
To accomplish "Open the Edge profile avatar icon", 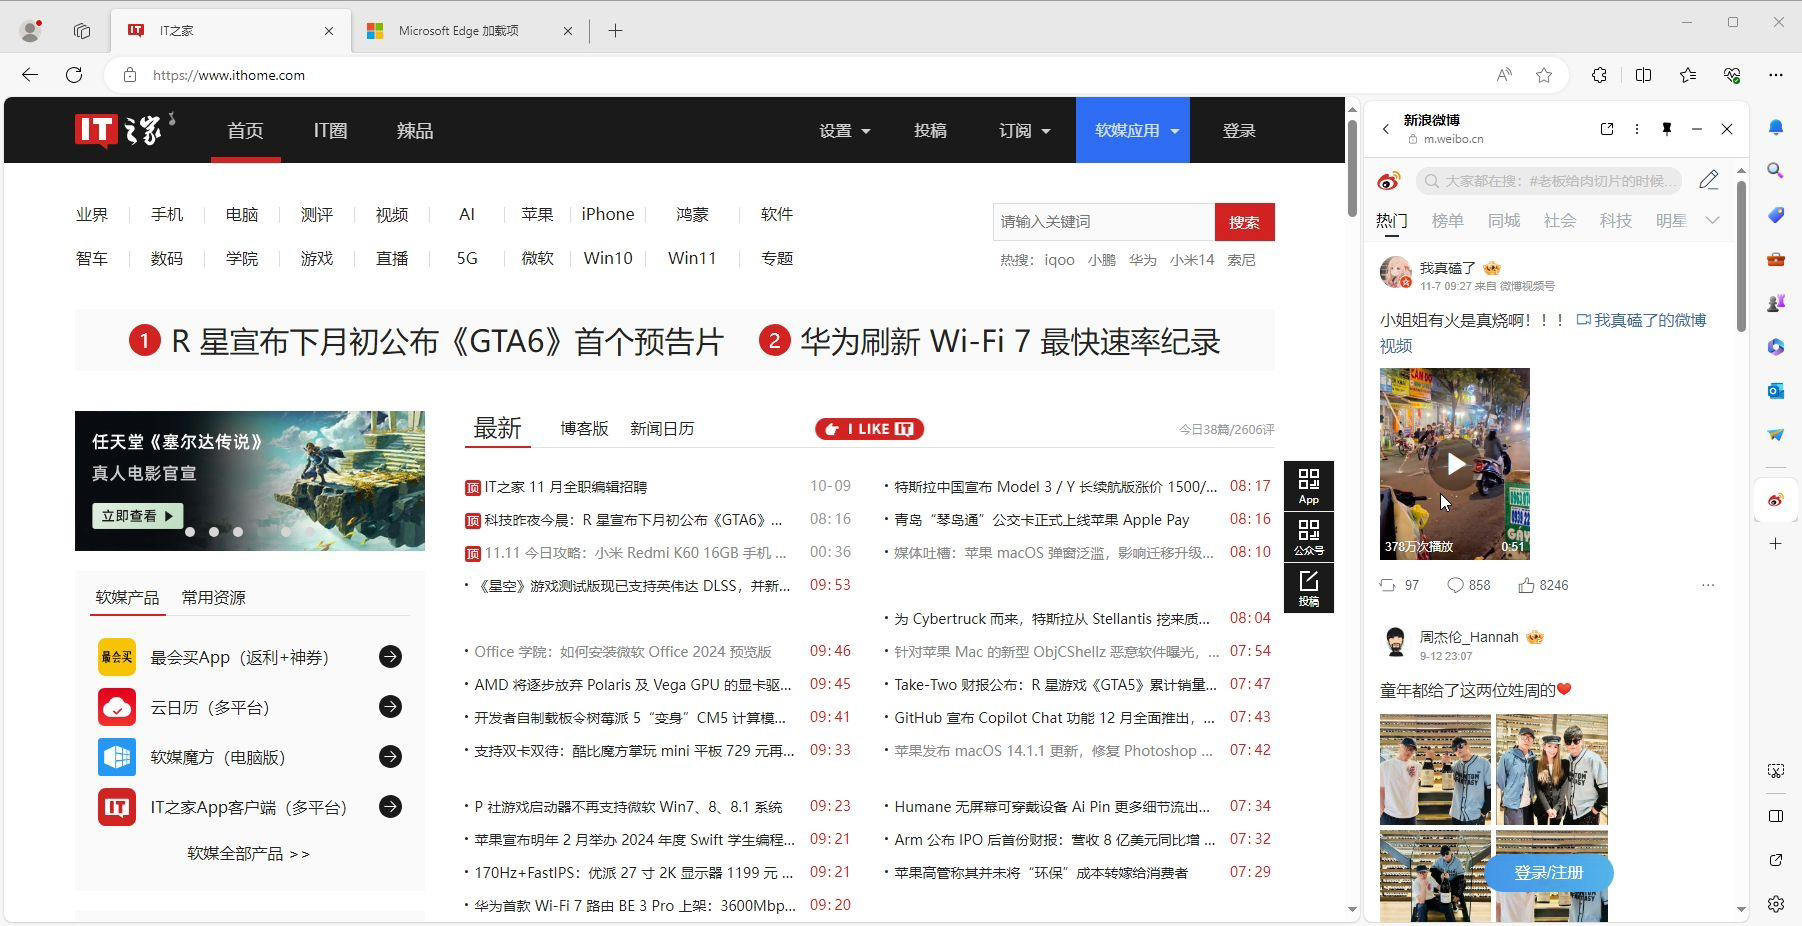I will 31,31.
